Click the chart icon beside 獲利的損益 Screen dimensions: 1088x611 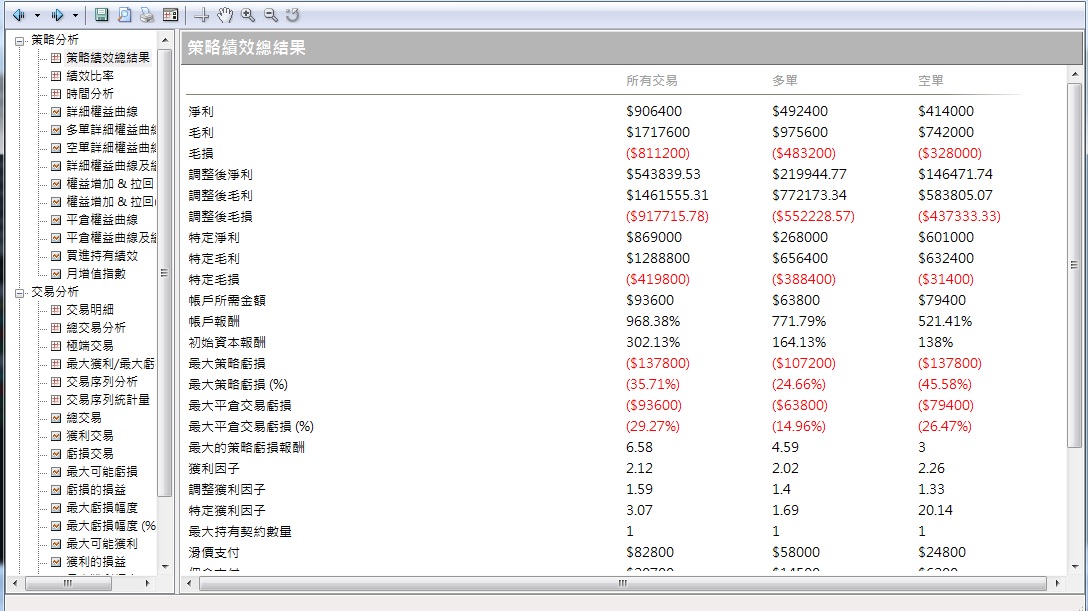point(56,562)
